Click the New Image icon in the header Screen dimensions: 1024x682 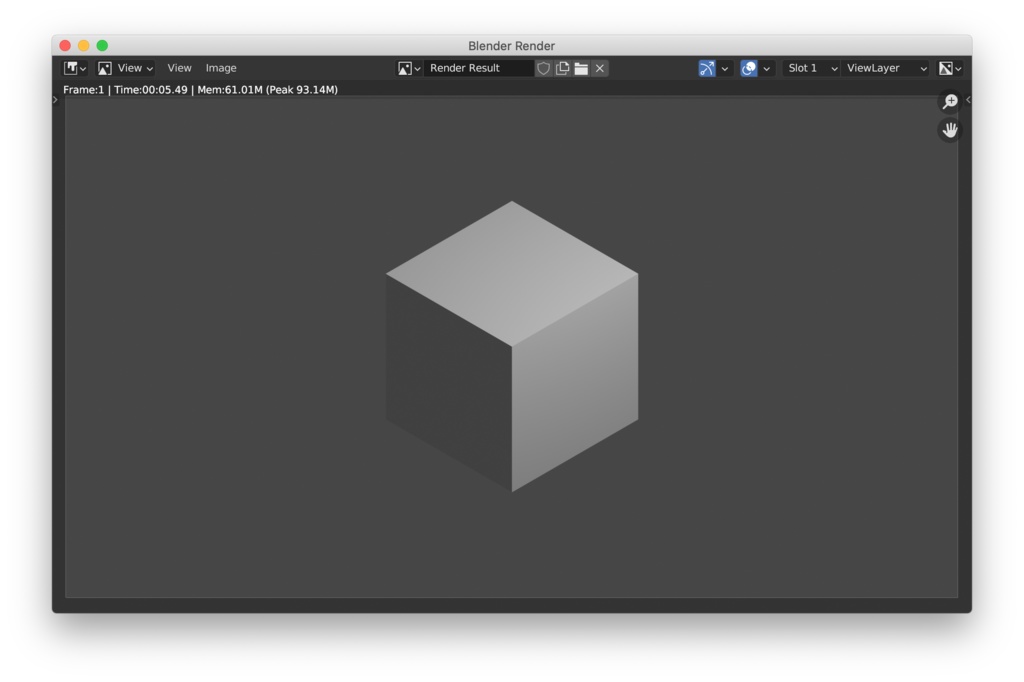(x=561, y=68)
